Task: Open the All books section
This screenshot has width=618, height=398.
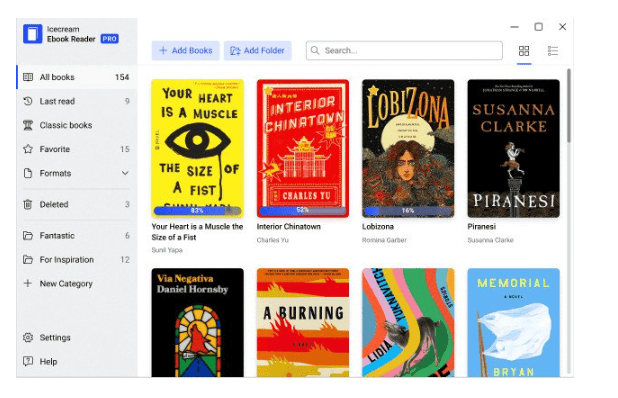Action: pos(77,77)
